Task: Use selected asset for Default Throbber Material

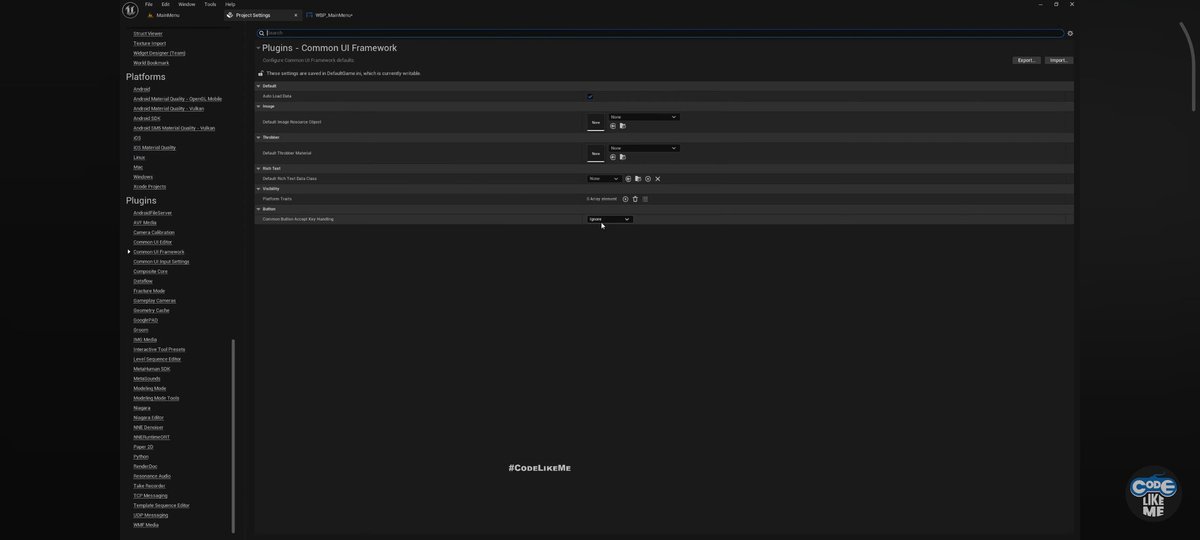Action: pyautogui.click(x=613, y=157)
